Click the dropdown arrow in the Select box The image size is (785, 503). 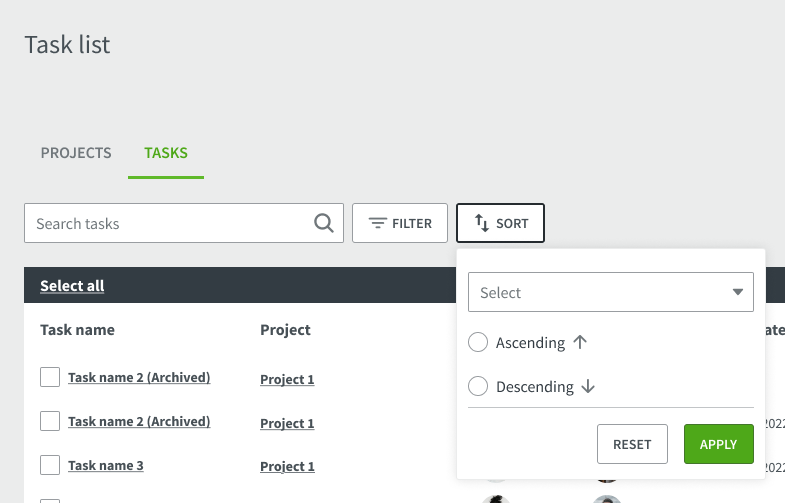(x=737, y=292)
